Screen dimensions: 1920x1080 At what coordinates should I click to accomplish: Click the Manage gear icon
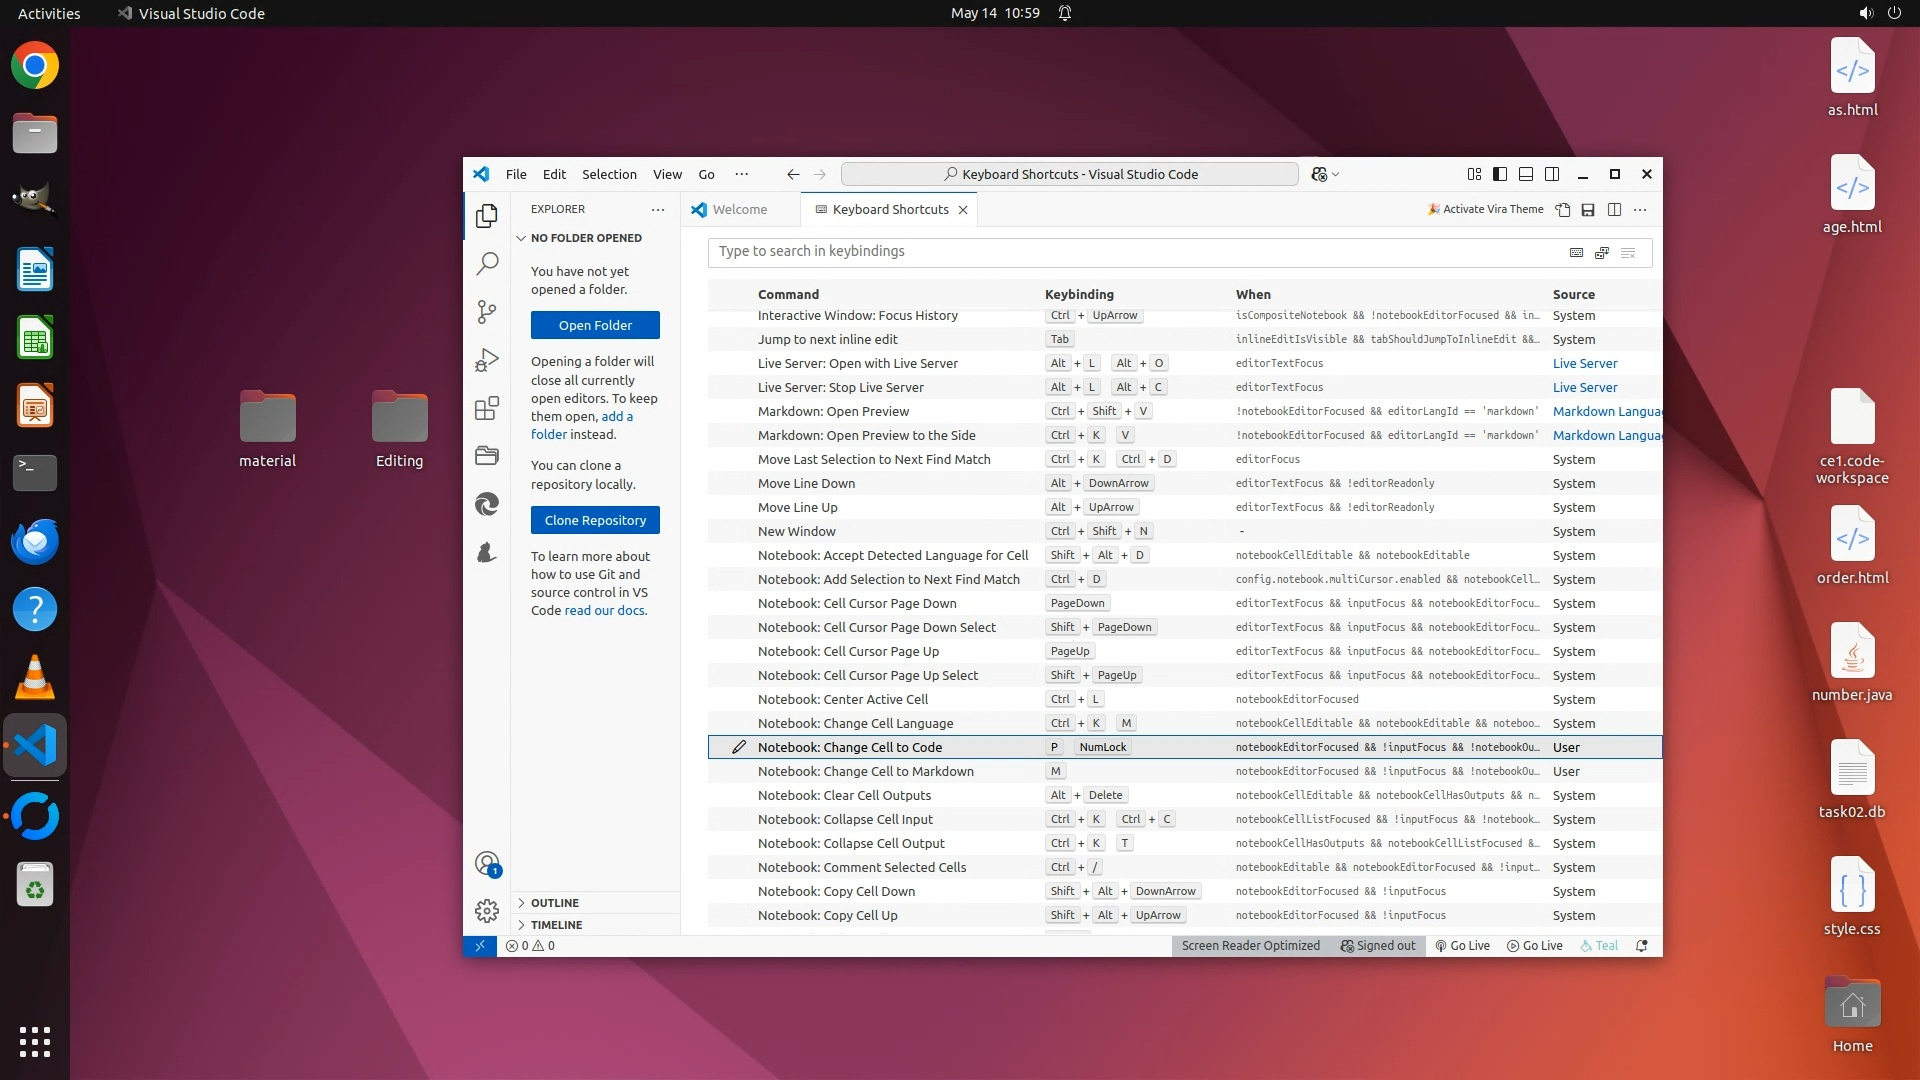[487, 911]
